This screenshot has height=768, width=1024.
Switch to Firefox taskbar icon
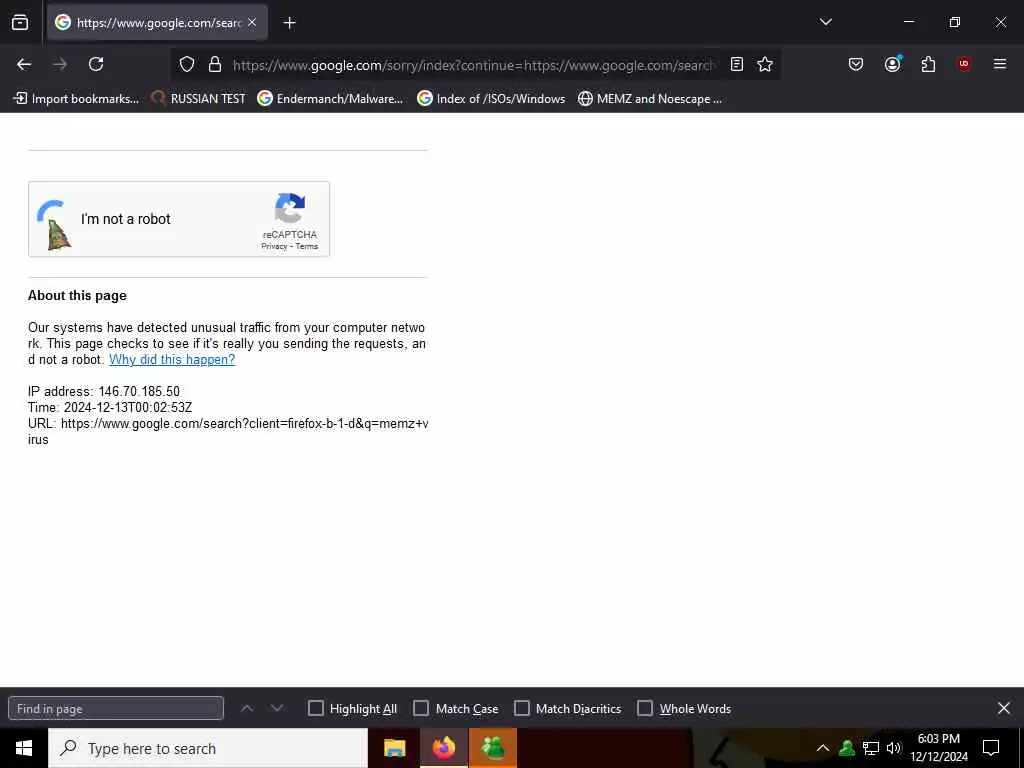(x=444, y=748)
